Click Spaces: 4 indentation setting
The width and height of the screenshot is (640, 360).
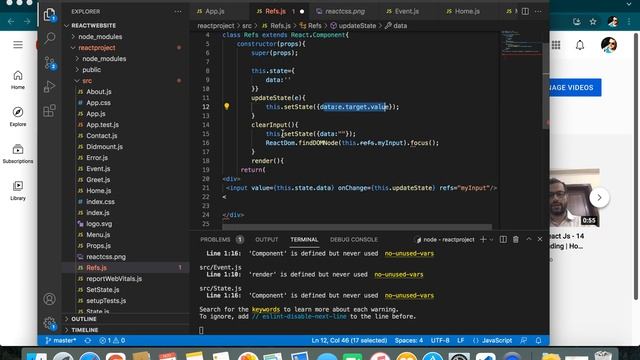coord(409,340)
